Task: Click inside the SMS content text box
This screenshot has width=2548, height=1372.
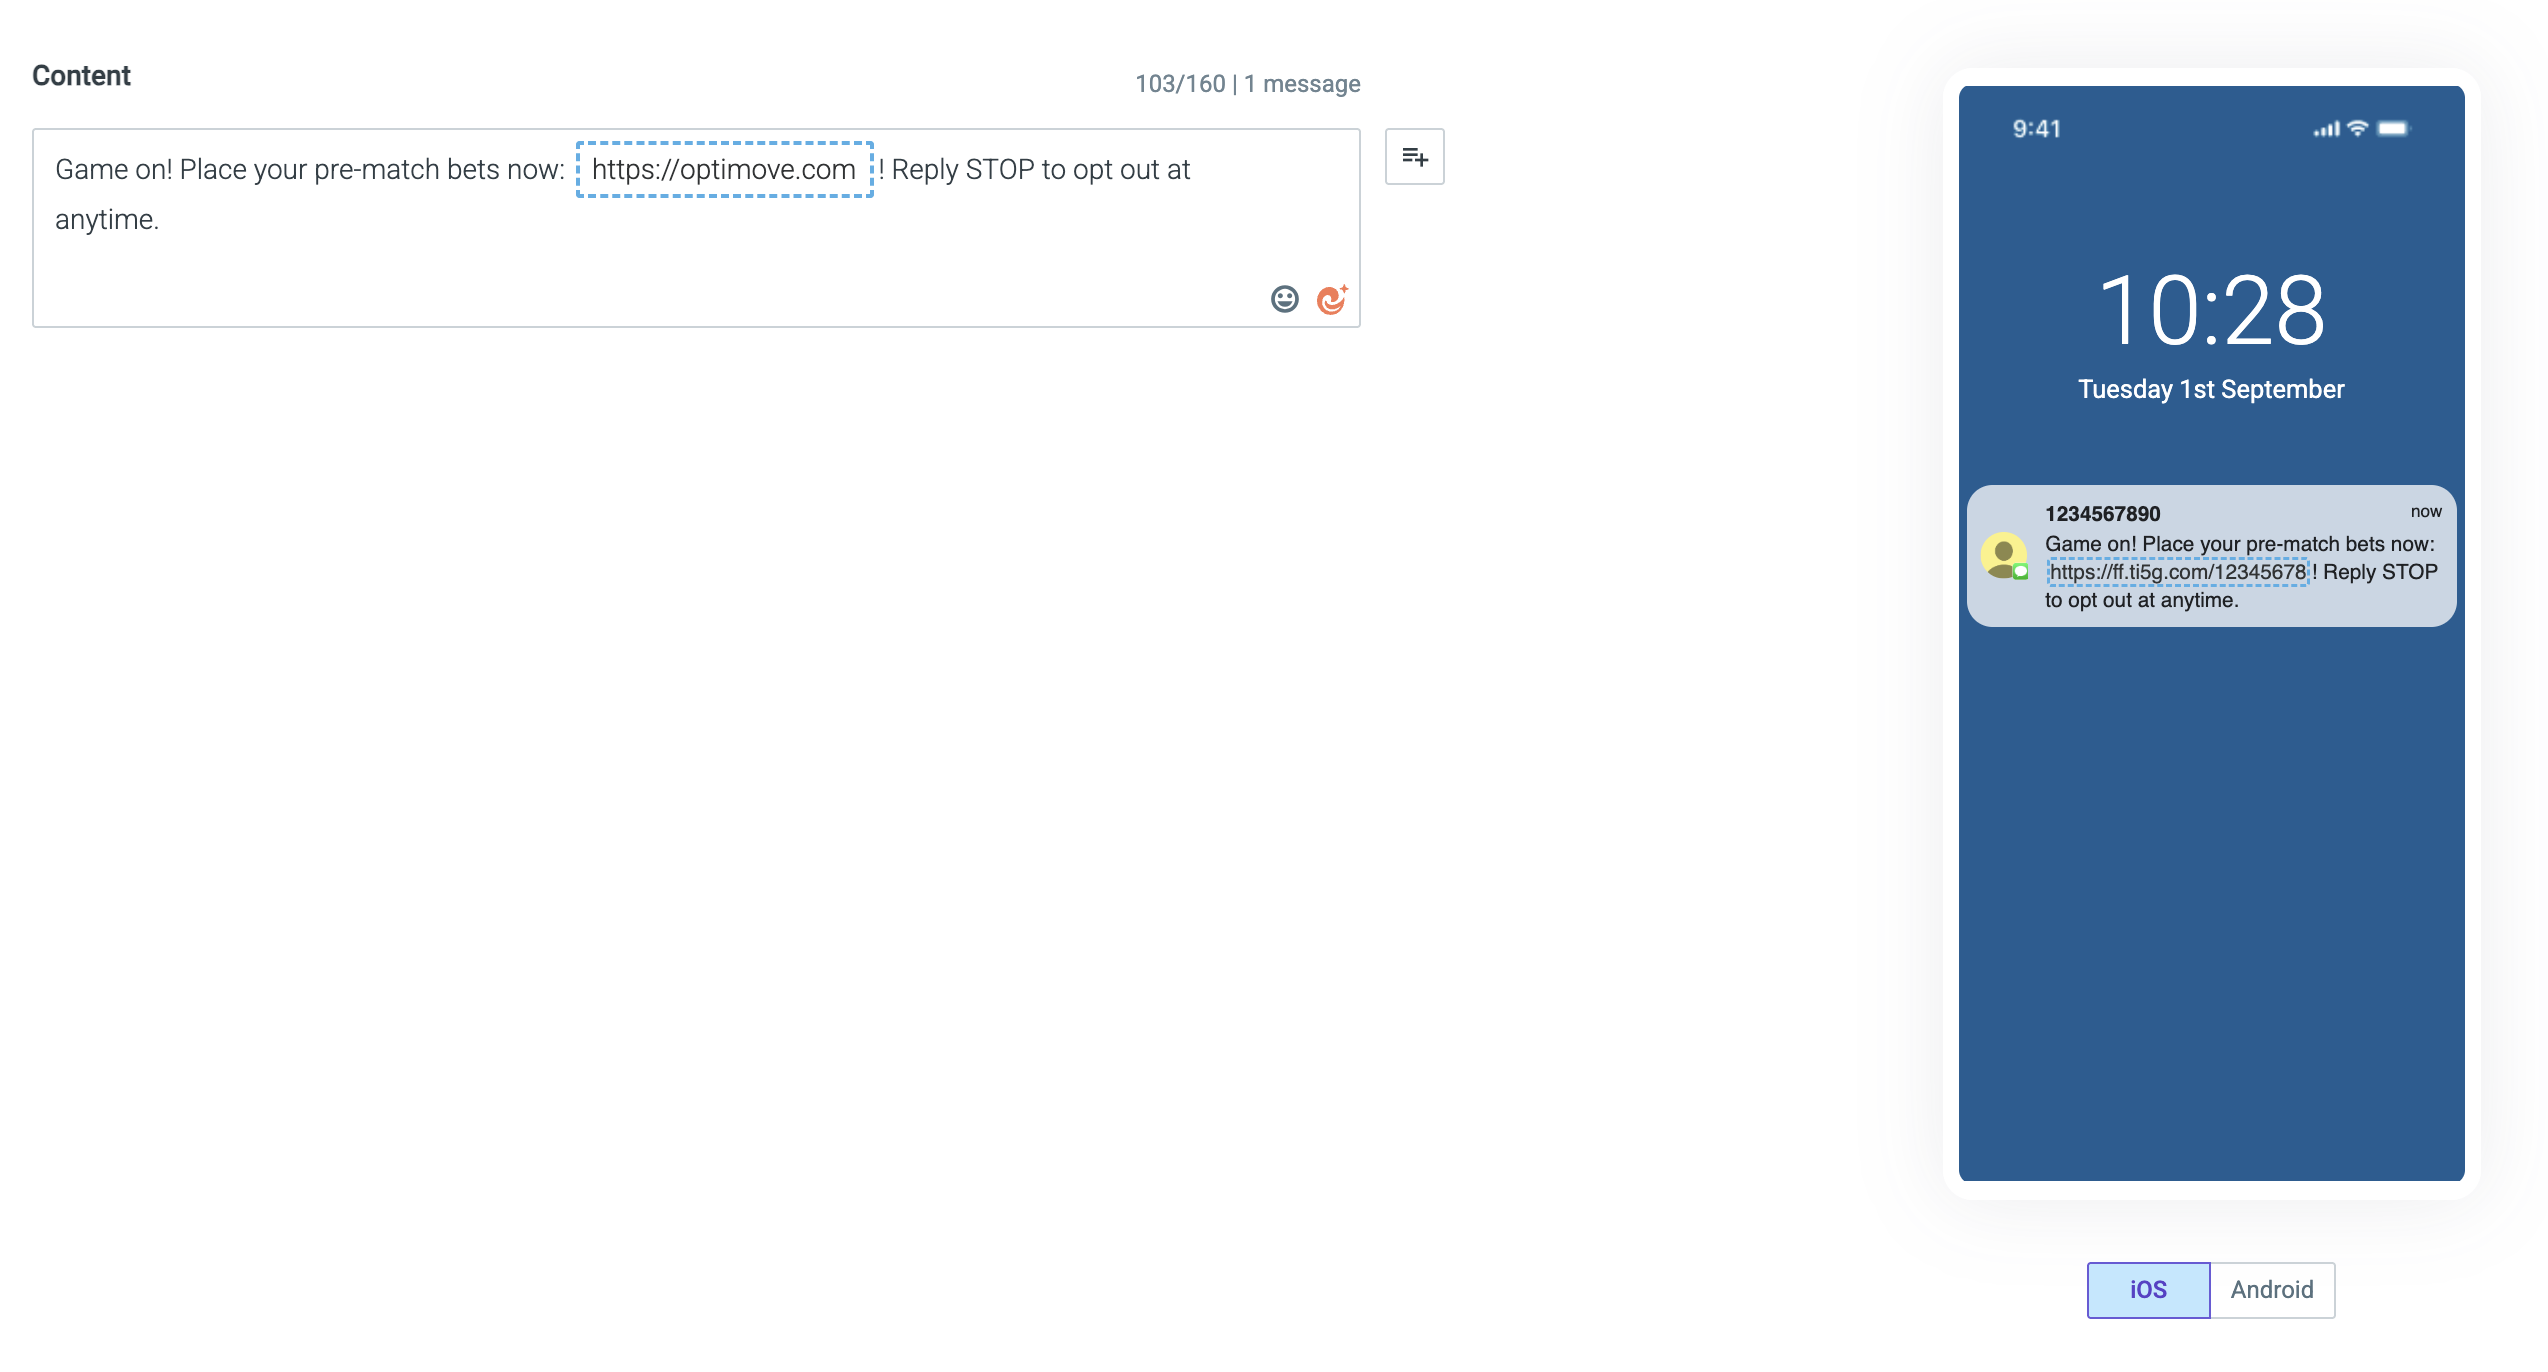Action: click(x=696, y=228)
